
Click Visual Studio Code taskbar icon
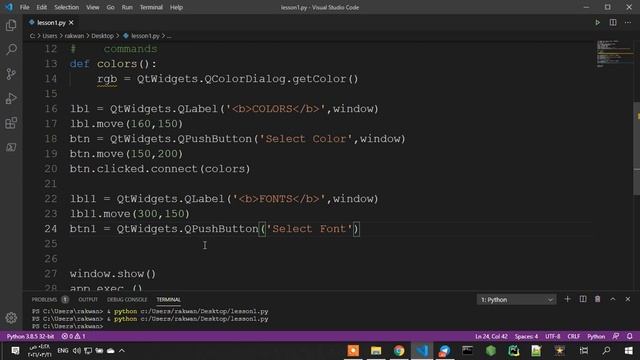click(422, 351)
